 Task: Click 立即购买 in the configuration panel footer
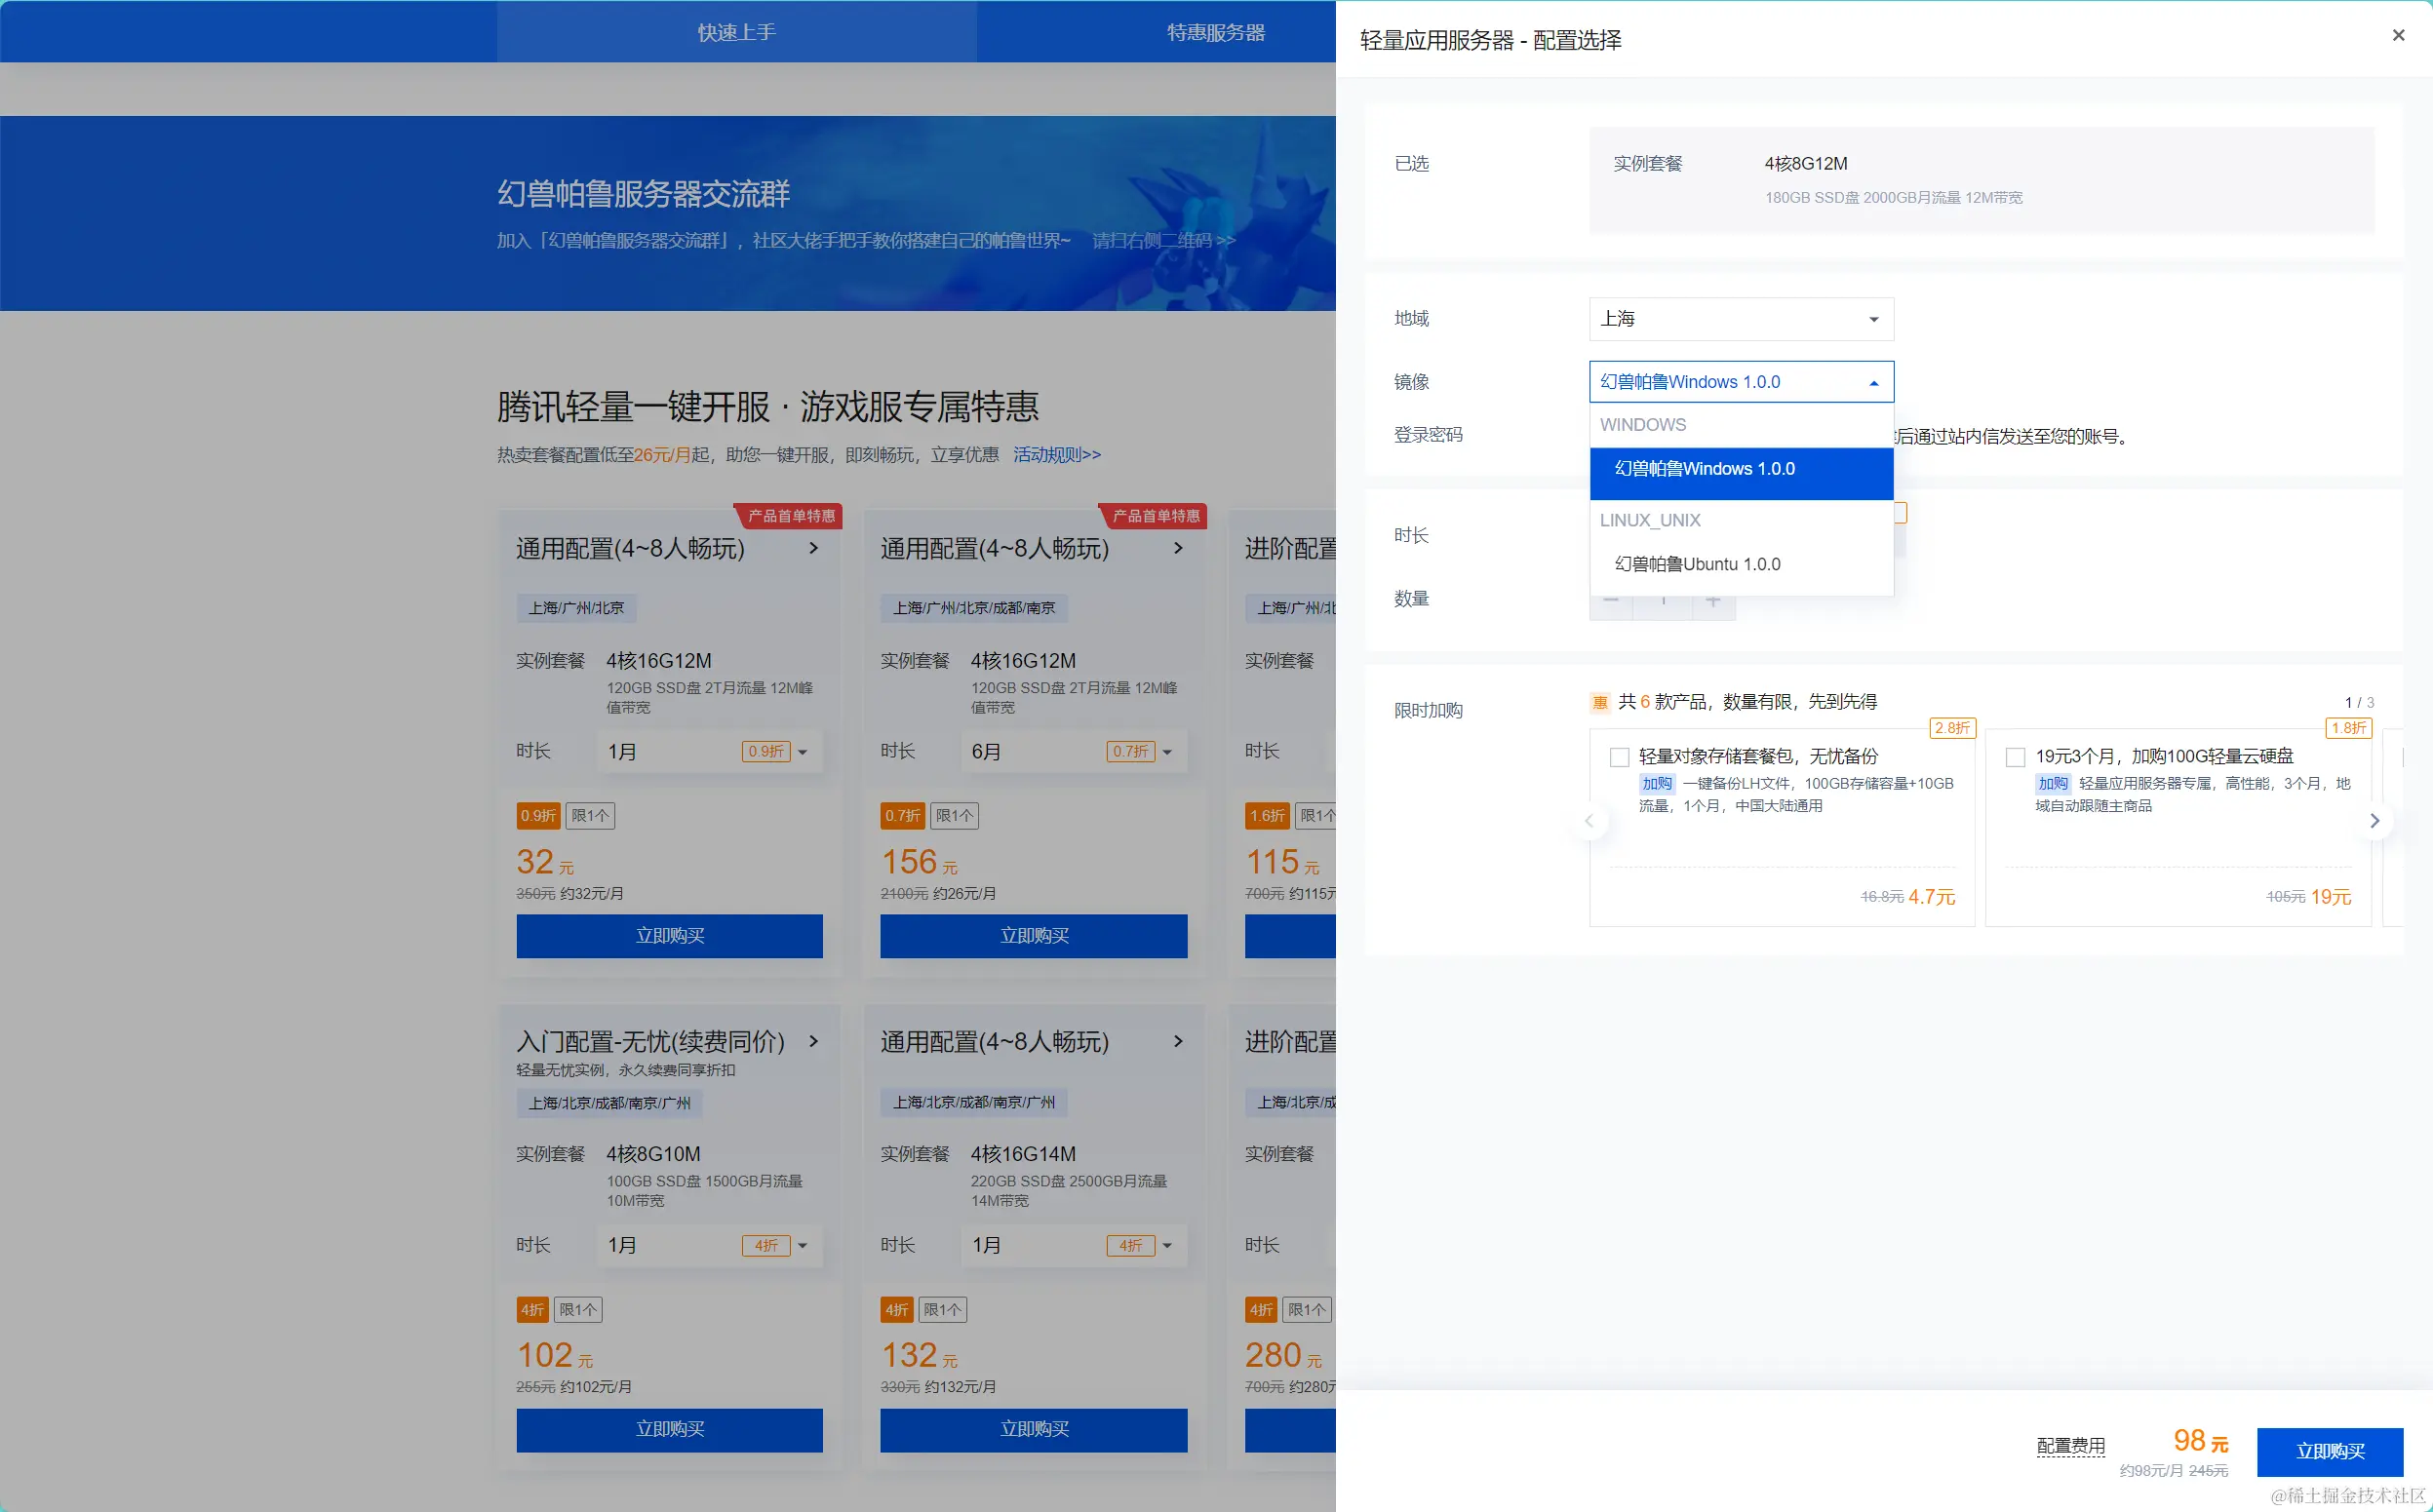2329,1451
